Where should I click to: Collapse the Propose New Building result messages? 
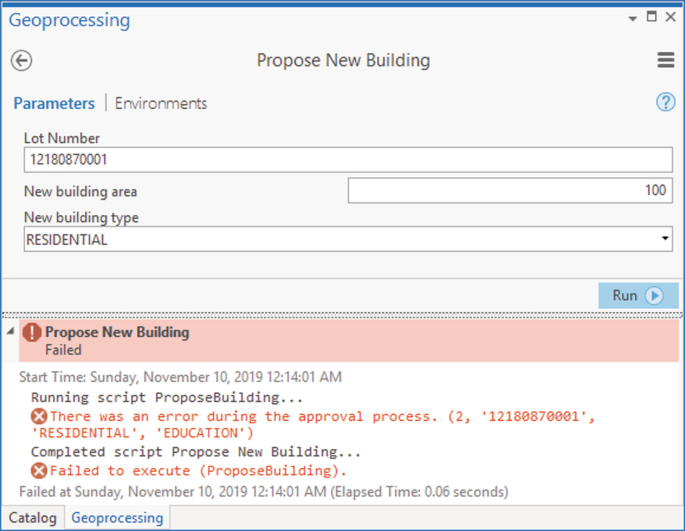(x=10, y=331)
